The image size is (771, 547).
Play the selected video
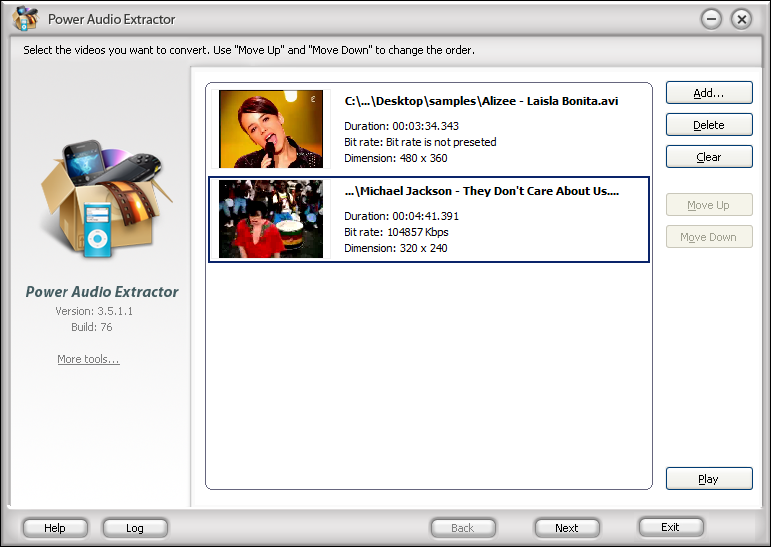coord(709,479)
